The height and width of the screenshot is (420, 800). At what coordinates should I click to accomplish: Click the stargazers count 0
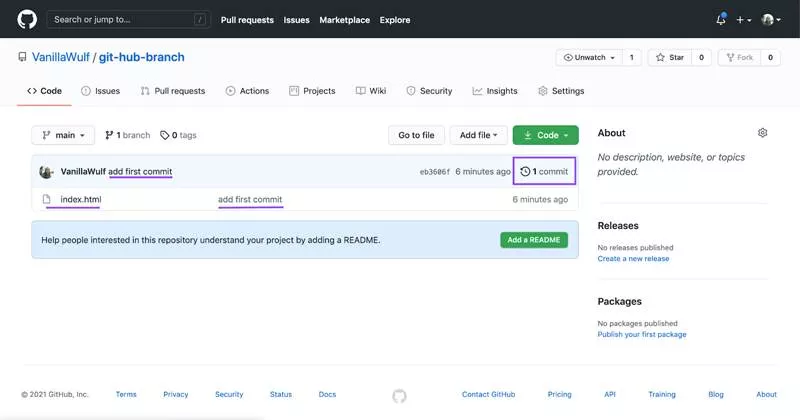(702, 58)
